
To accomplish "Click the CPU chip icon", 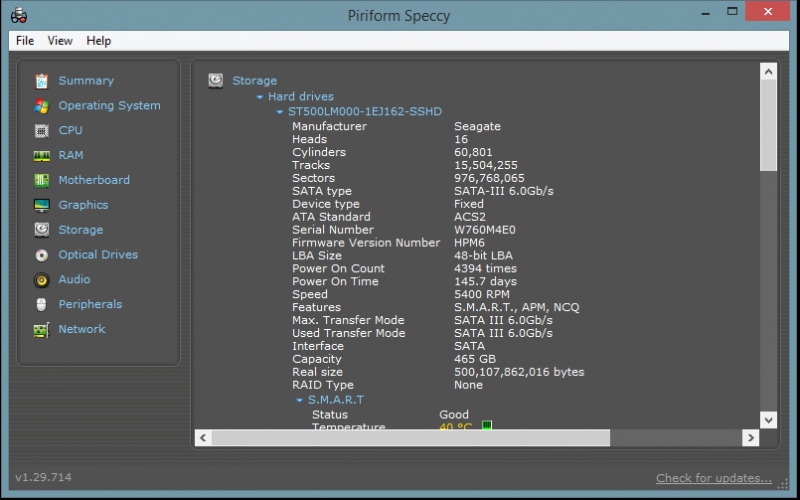I will pos(41,131).
